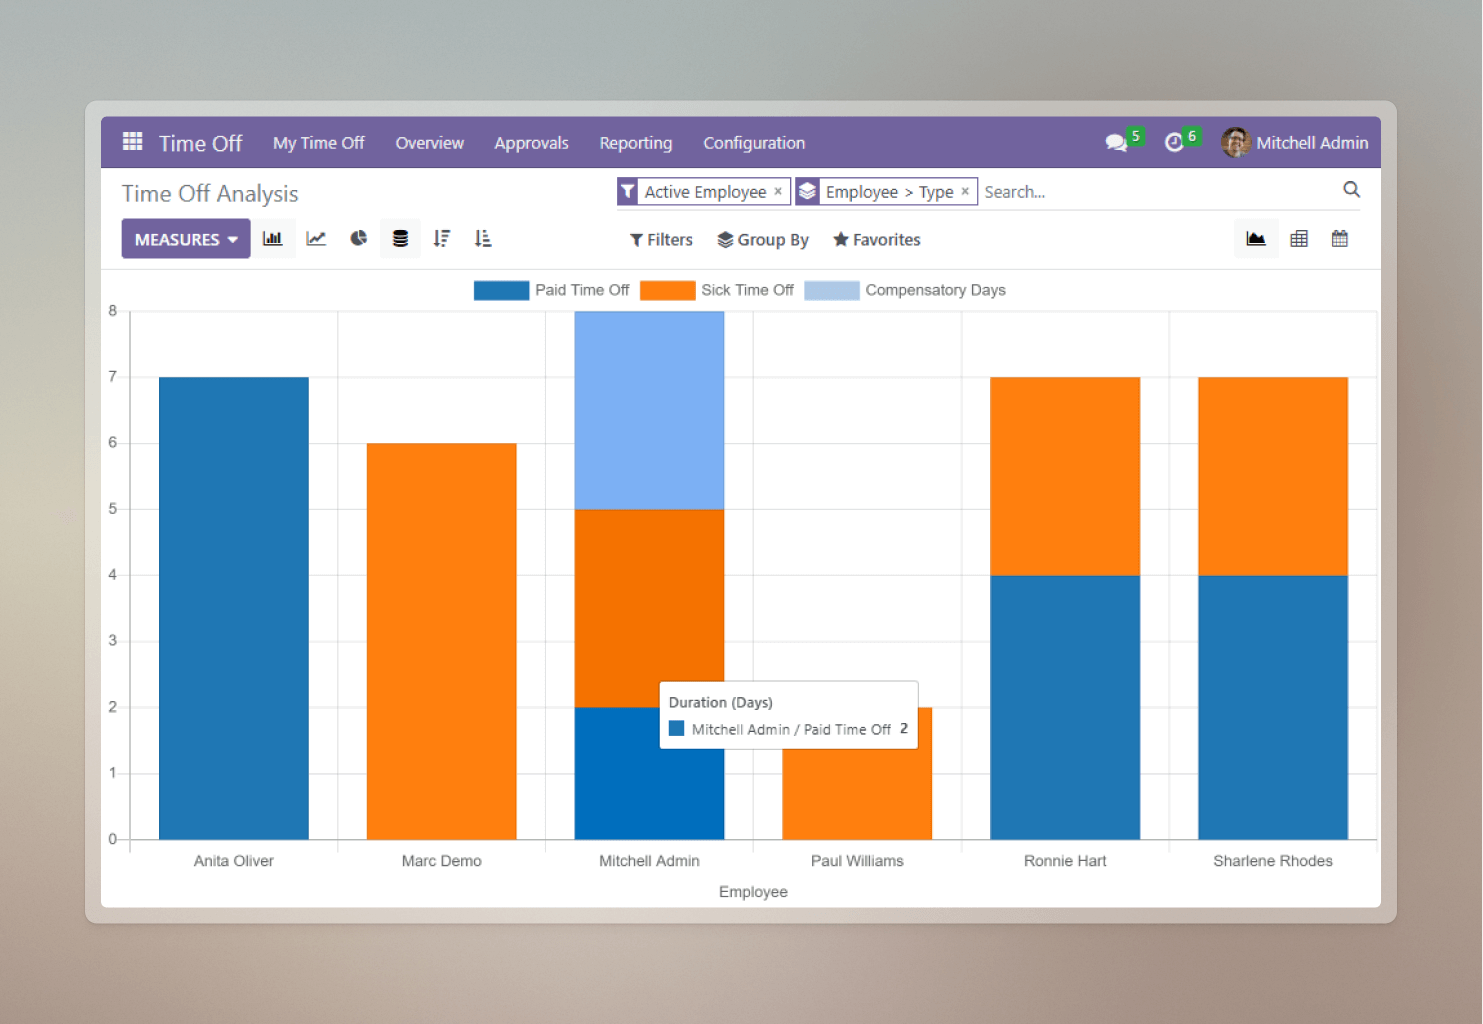The width and height of the screenshot is (1483, 1024).
Task: Click the Duration (Days) tooltip title
Action: [721, 703]
